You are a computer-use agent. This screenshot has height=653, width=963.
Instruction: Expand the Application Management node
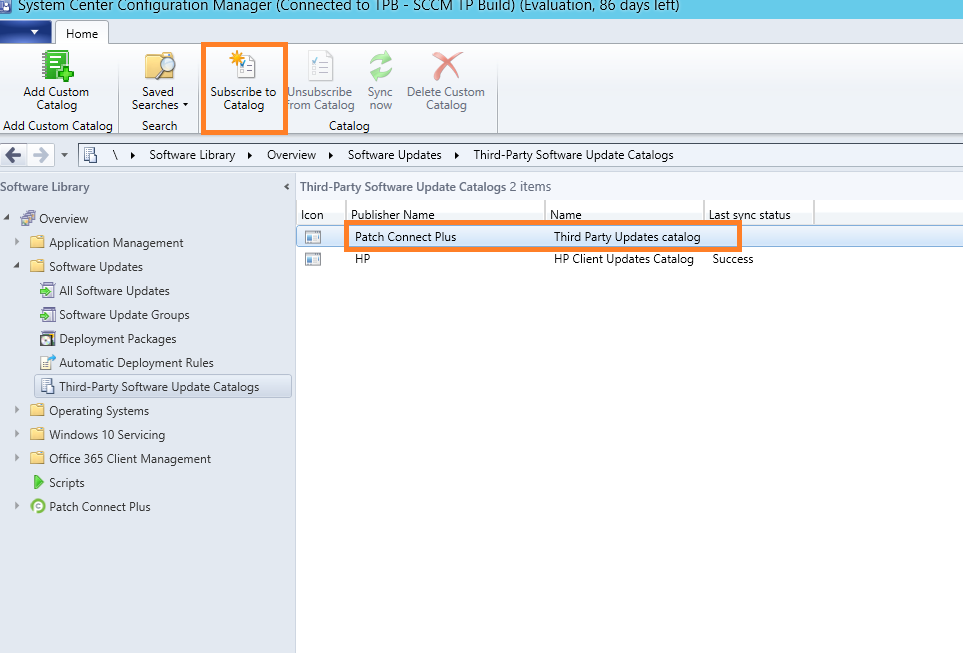(x=17, y=242)
